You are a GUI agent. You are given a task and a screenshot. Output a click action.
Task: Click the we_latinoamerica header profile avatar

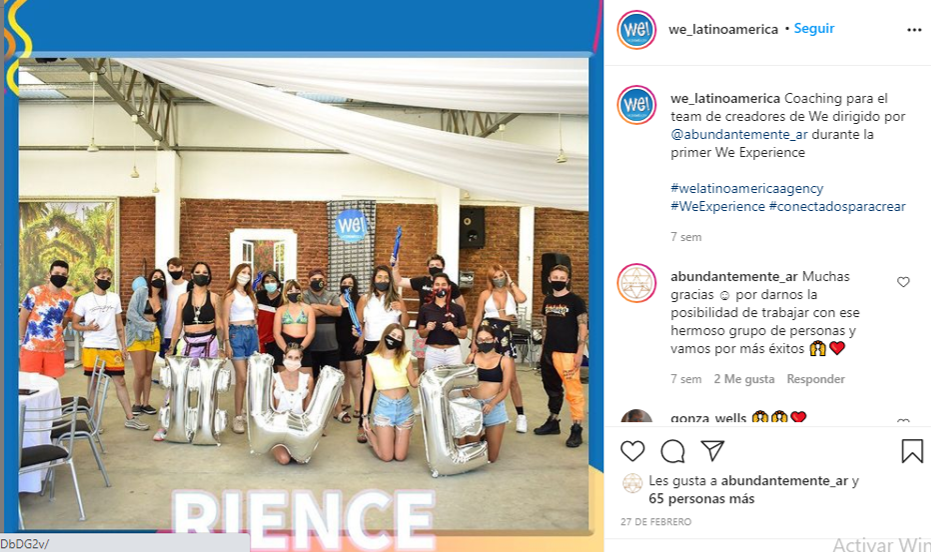(636, 29)
